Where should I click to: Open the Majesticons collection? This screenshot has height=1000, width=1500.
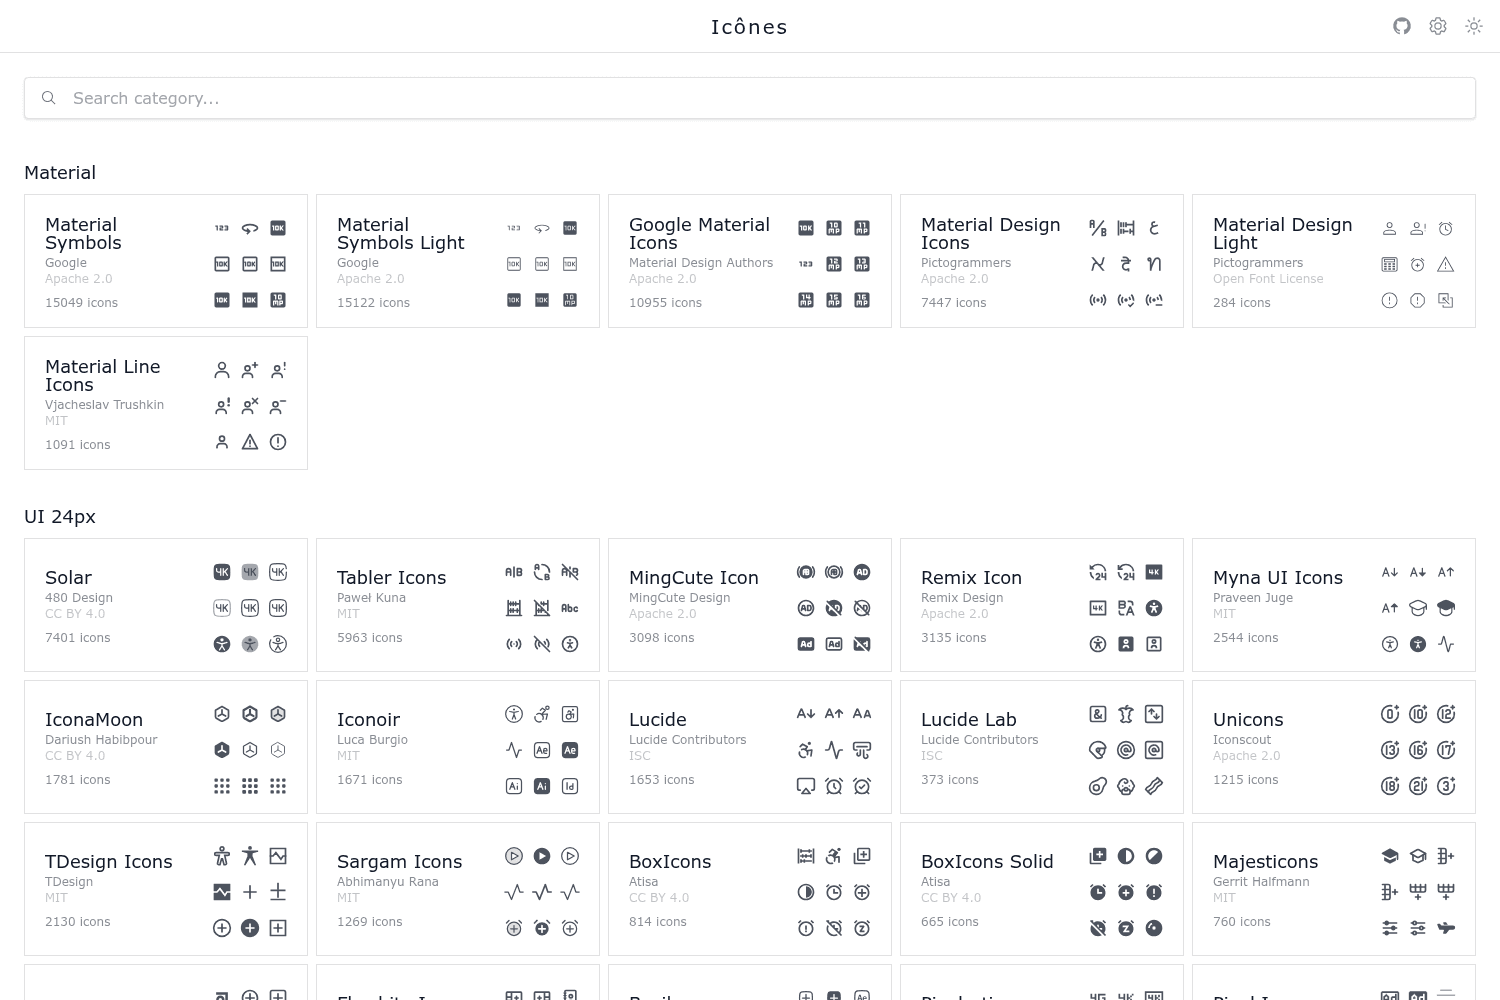[1334, 889]
